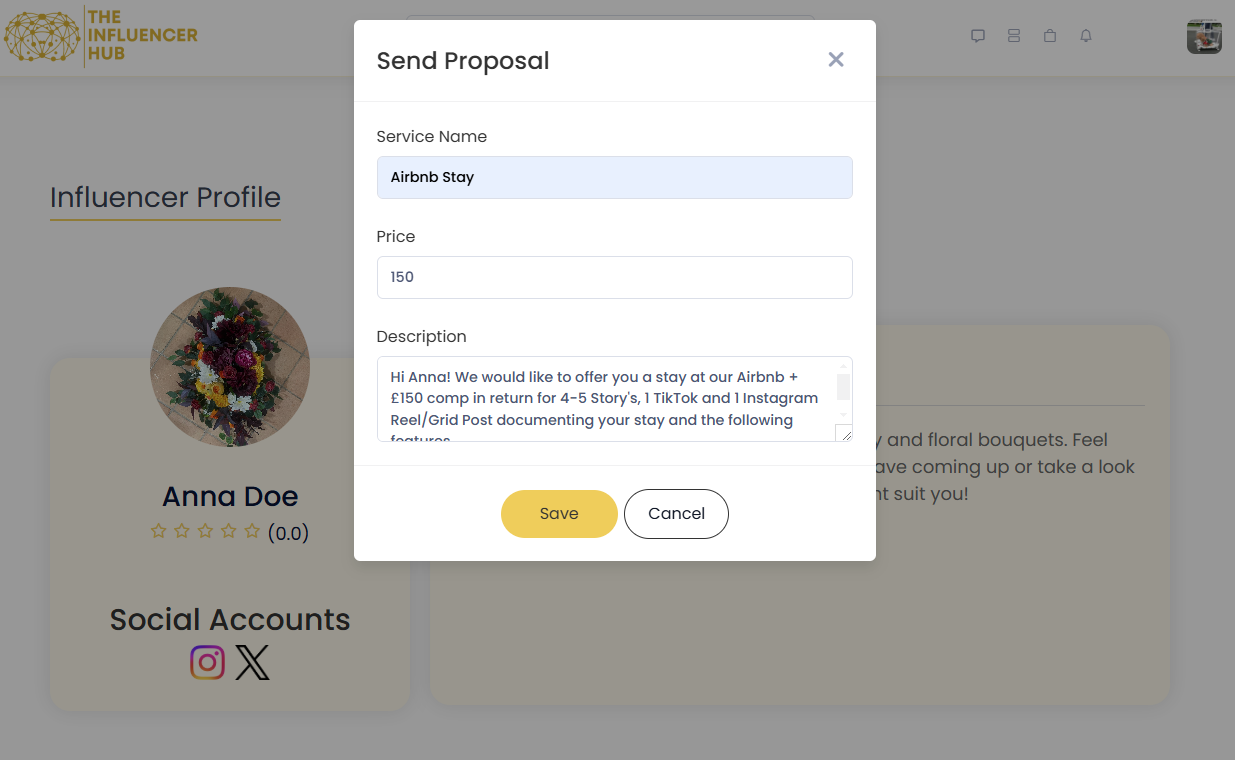Click inside the Description text area
This screenshot has height=760, width=1235.
tap(606, 399)
